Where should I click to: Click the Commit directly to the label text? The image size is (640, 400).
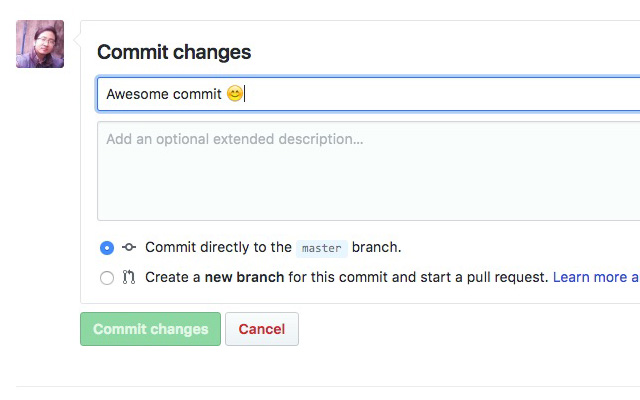point(218,247)
